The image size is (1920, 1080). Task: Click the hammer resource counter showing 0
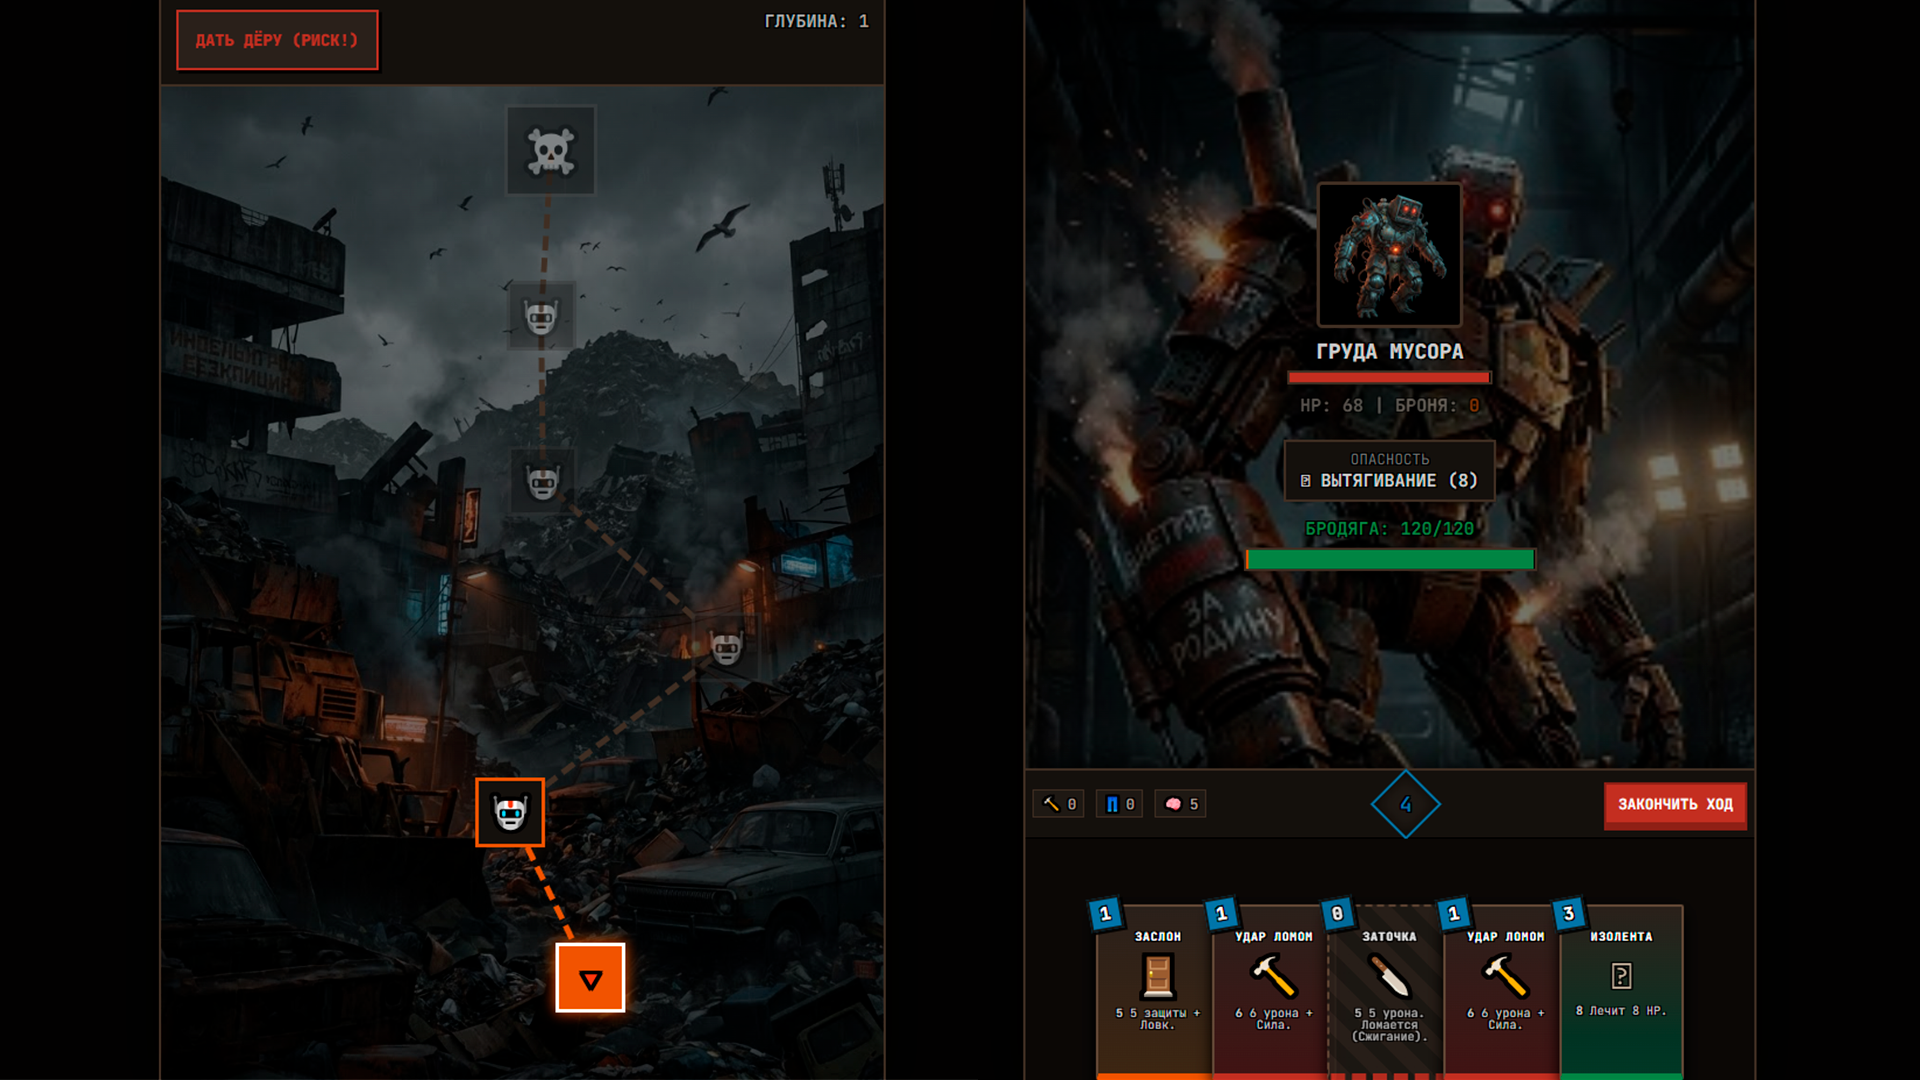1057,803
